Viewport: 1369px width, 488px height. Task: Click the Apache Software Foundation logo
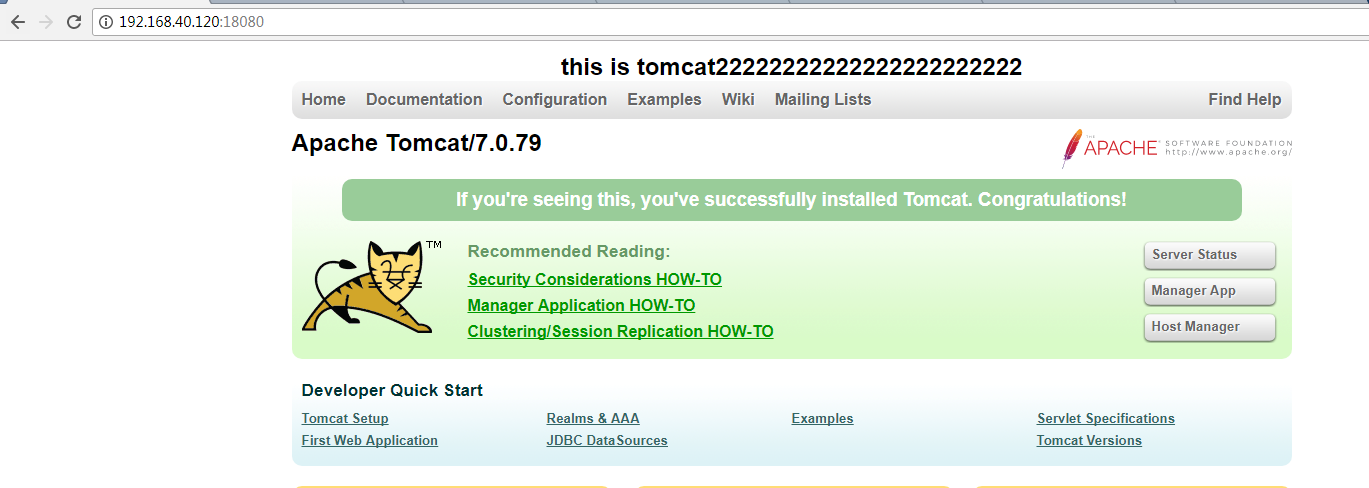pyautogui.click(x=1177, y=148)
